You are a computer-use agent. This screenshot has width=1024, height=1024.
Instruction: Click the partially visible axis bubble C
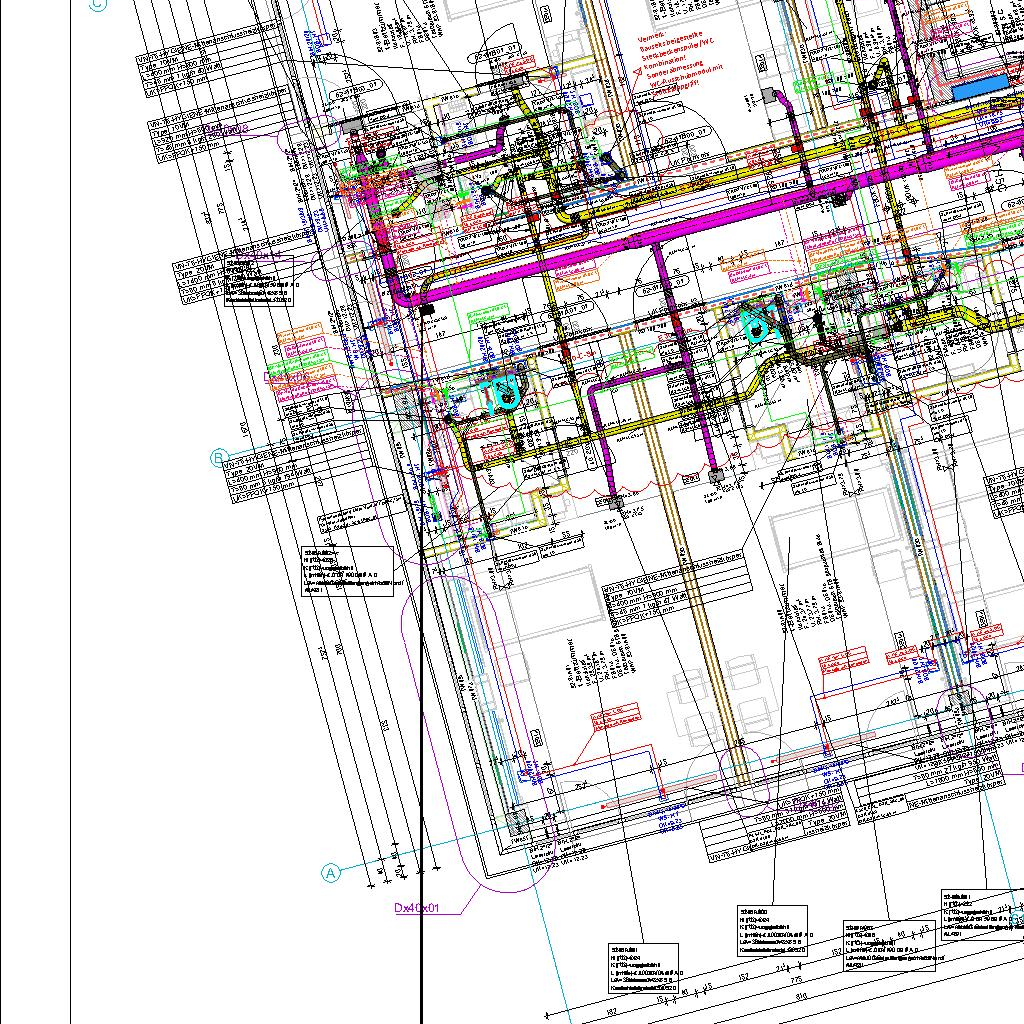pyautogui.click(x=98, y=5)
